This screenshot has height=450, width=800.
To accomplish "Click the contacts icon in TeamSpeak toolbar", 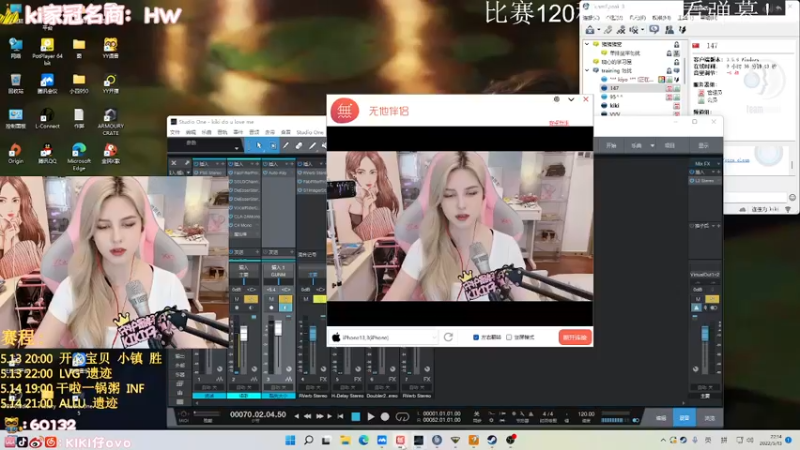I will [669, 30].
